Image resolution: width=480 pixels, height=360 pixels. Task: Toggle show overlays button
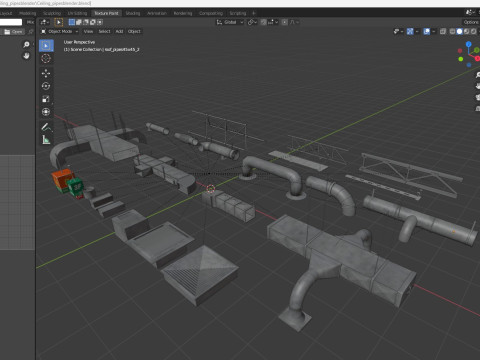click(426, 31)
